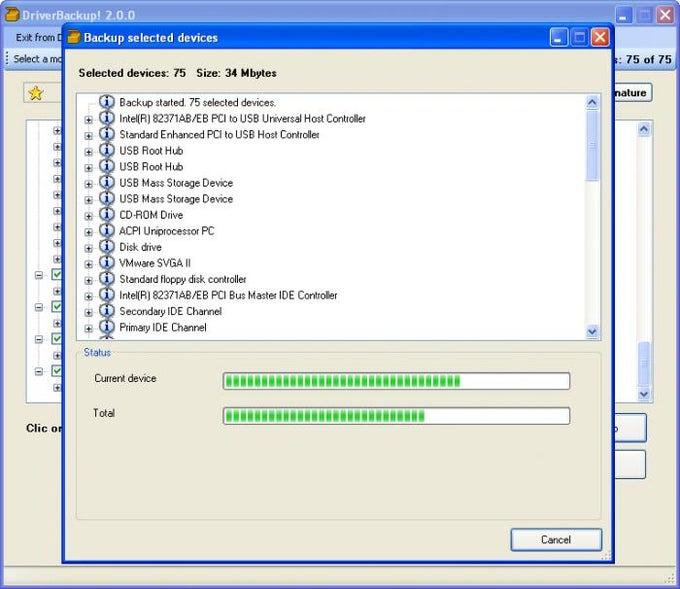Select the ACPI Uniprocessor PC row text
The width and height of the screenshot is (680, 589).
[x=167, y=231]
